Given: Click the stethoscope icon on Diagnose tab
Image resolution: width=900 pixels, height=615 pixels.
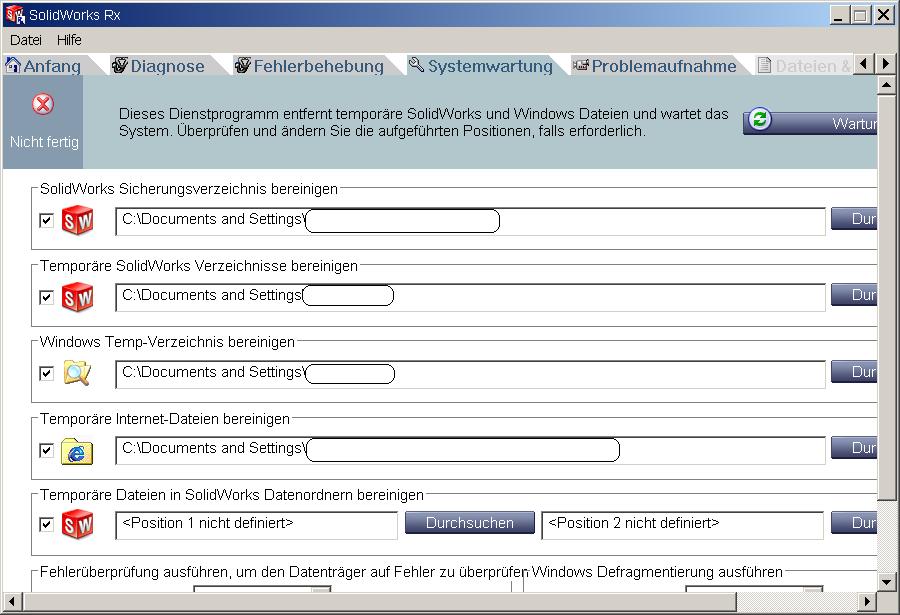Looking at the screenshot, I should point(119,65).
